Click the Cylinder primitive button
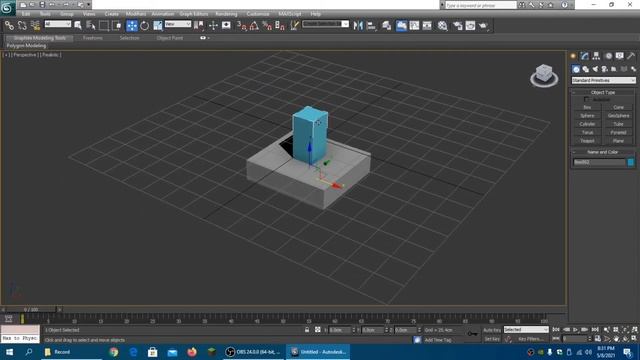Image resolution: width=640 pixels, height=360 pixels. [x=587, y=124]
